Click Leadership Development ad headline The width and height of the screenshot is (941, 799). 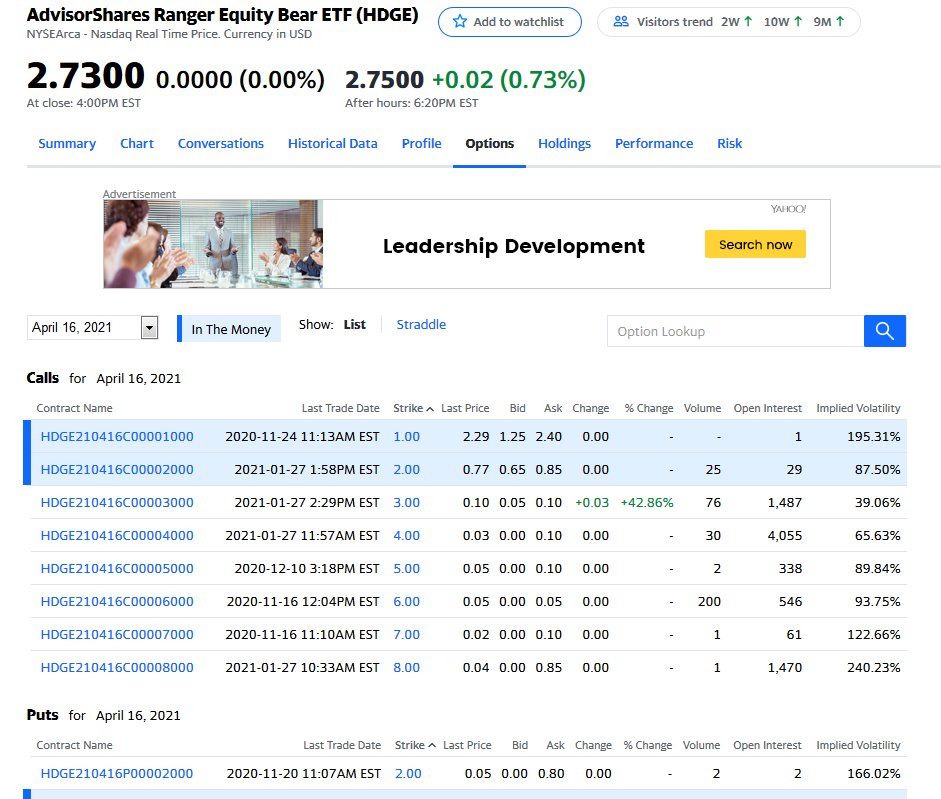514,246
